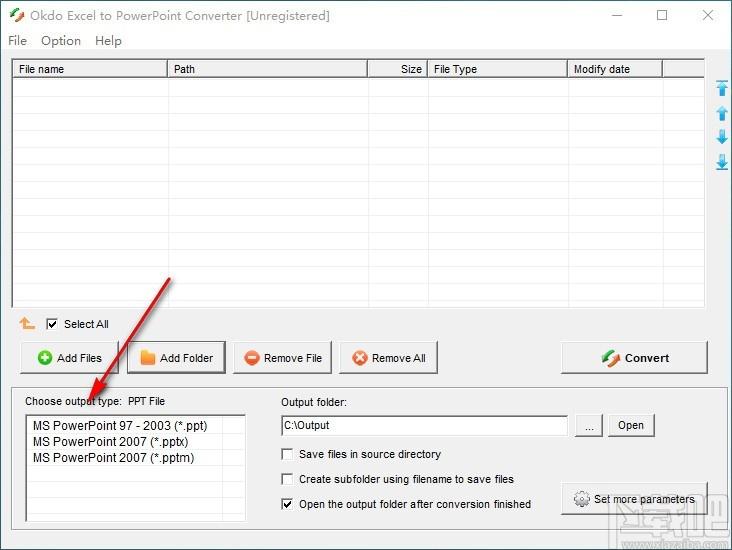Toggle the Select All checkbox

[52, 324]
